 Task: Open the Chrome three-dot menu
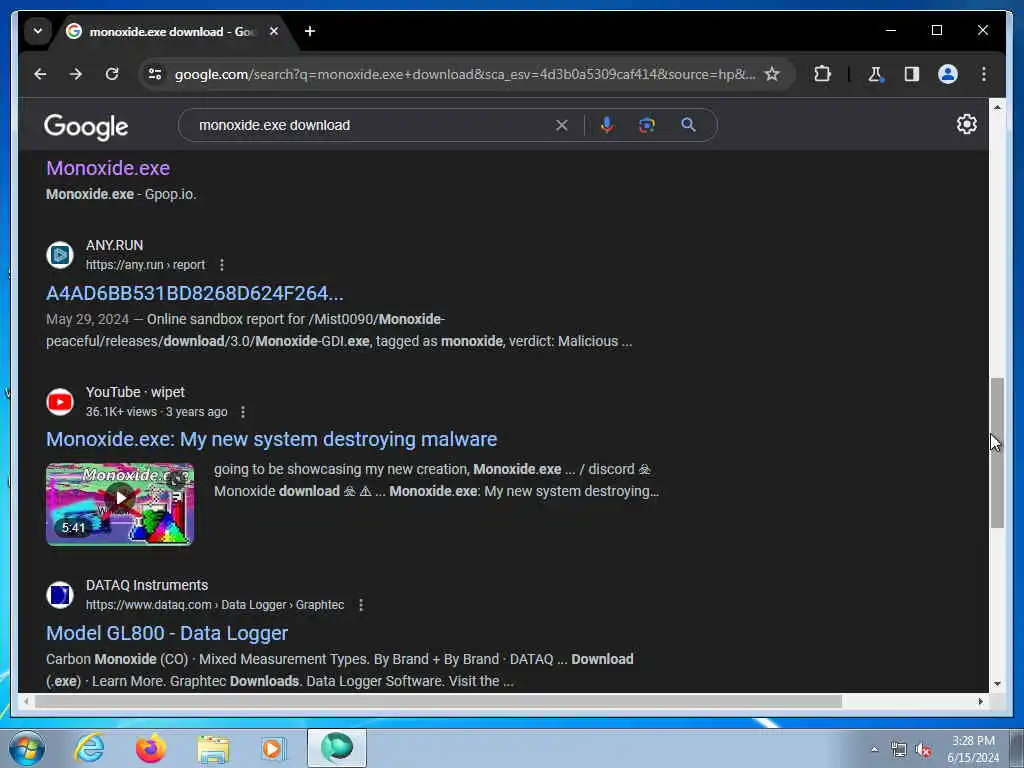point(984,74)
